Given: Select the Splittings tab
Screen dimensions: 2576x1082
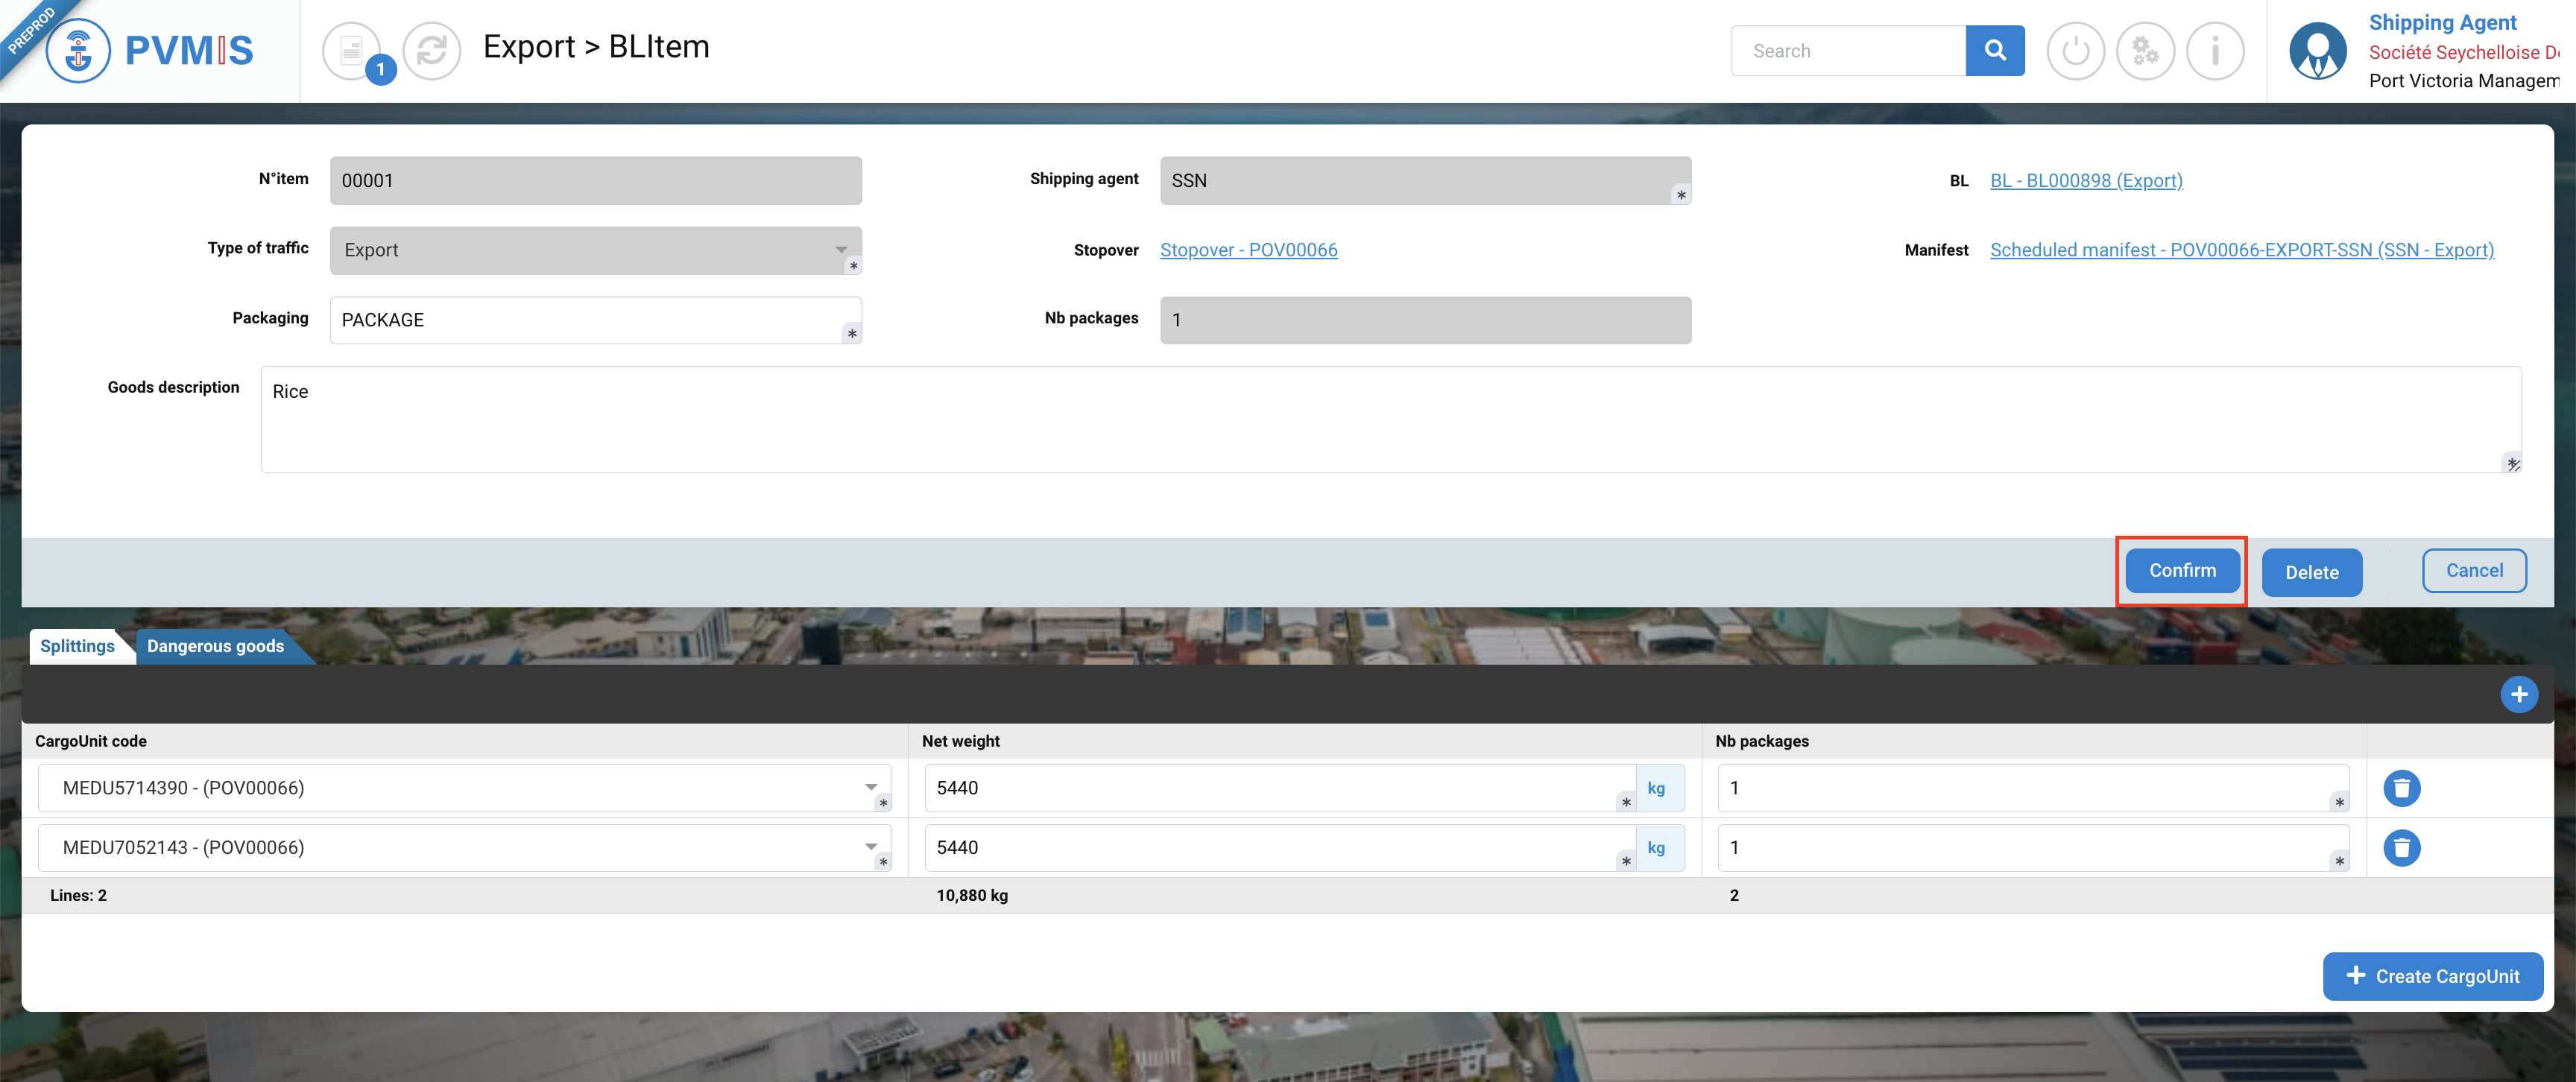Looking at the screenshot, I should click(x=77, y=646).
